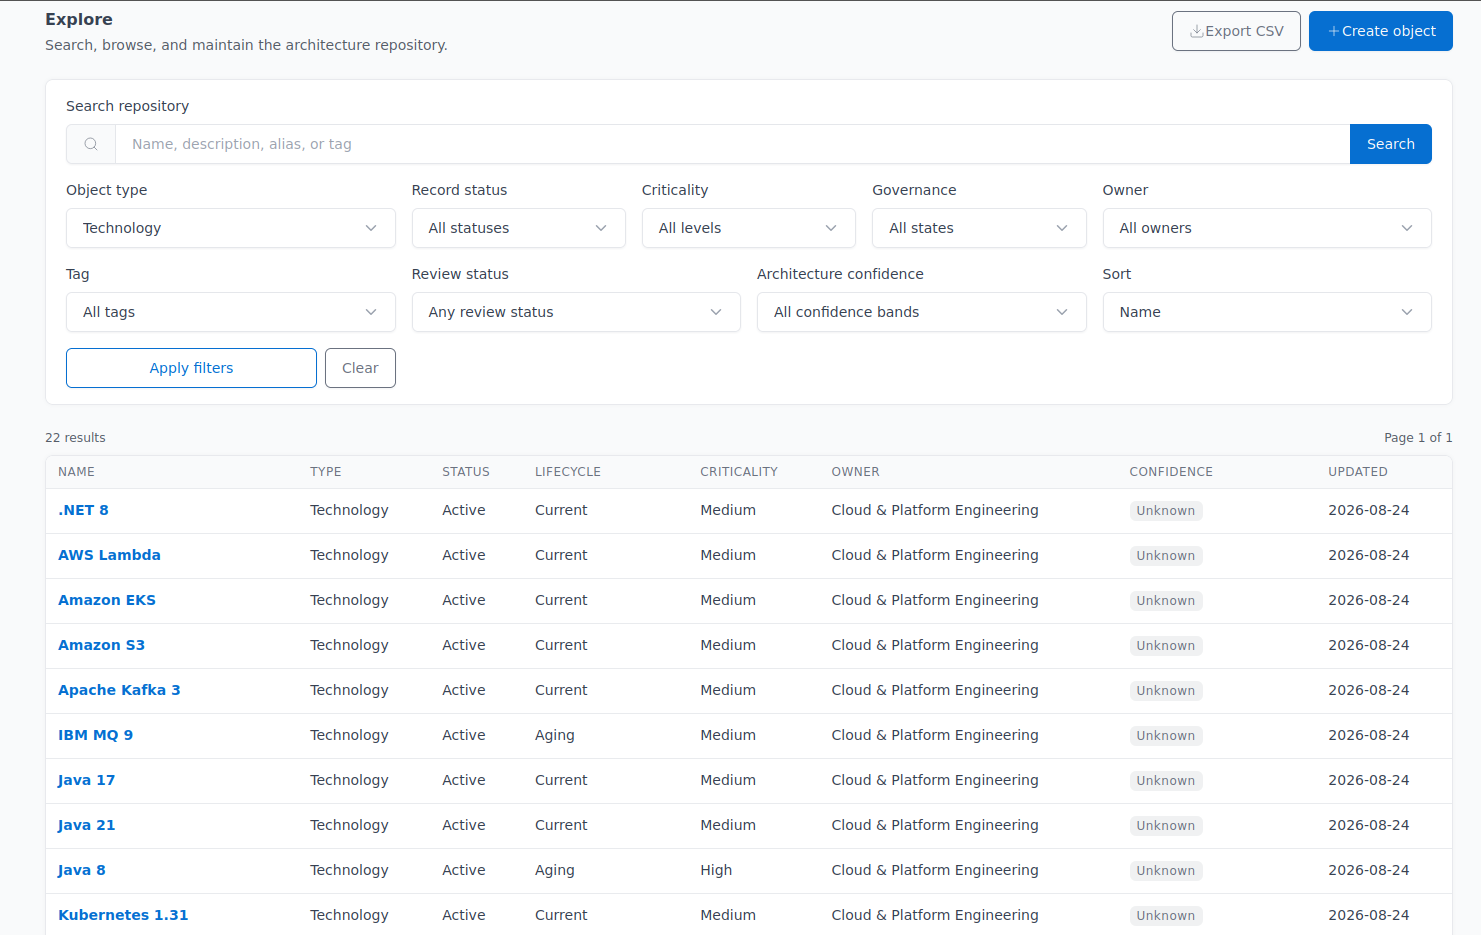1481x935 pixels.
Task: Click the UPDATED column header
Action: (1358, 472)
